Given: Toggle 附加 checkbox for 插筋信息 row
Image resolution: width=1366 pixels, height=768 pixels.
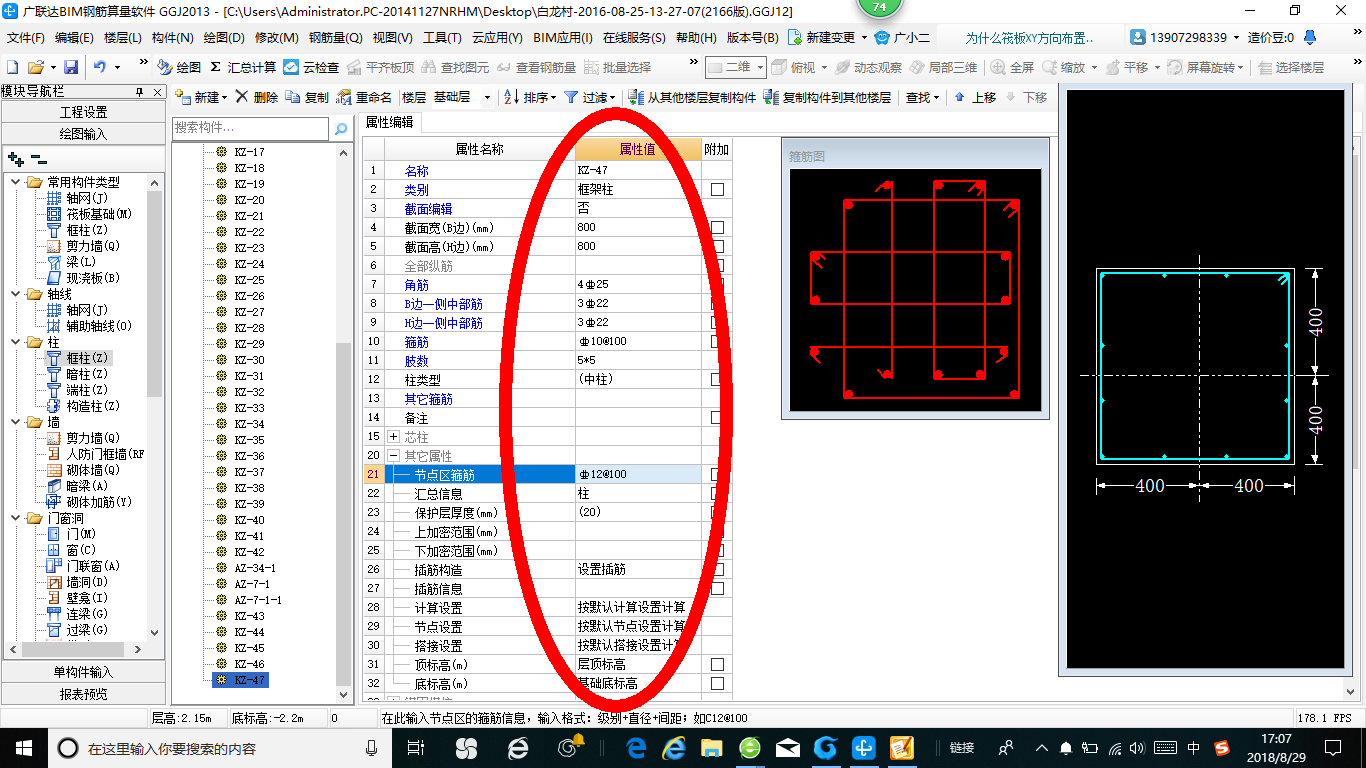Looking at the screenshot, I should [717, 589].
